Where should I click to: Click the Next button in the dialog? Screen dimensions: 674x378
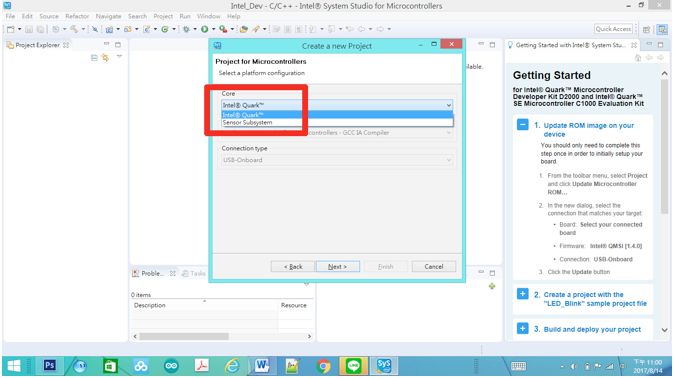point(337,267)
